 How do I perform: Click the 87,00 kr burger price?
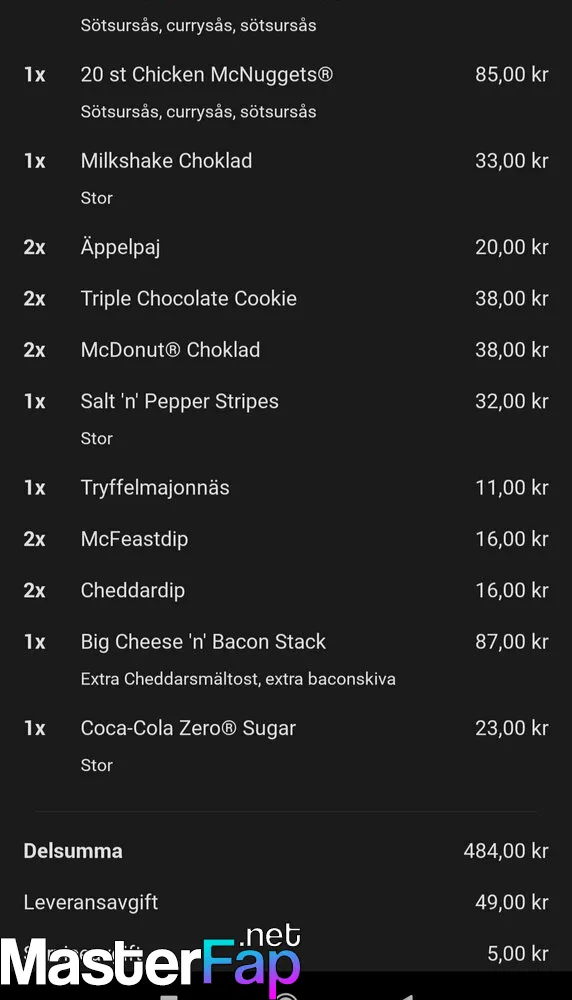511,642
